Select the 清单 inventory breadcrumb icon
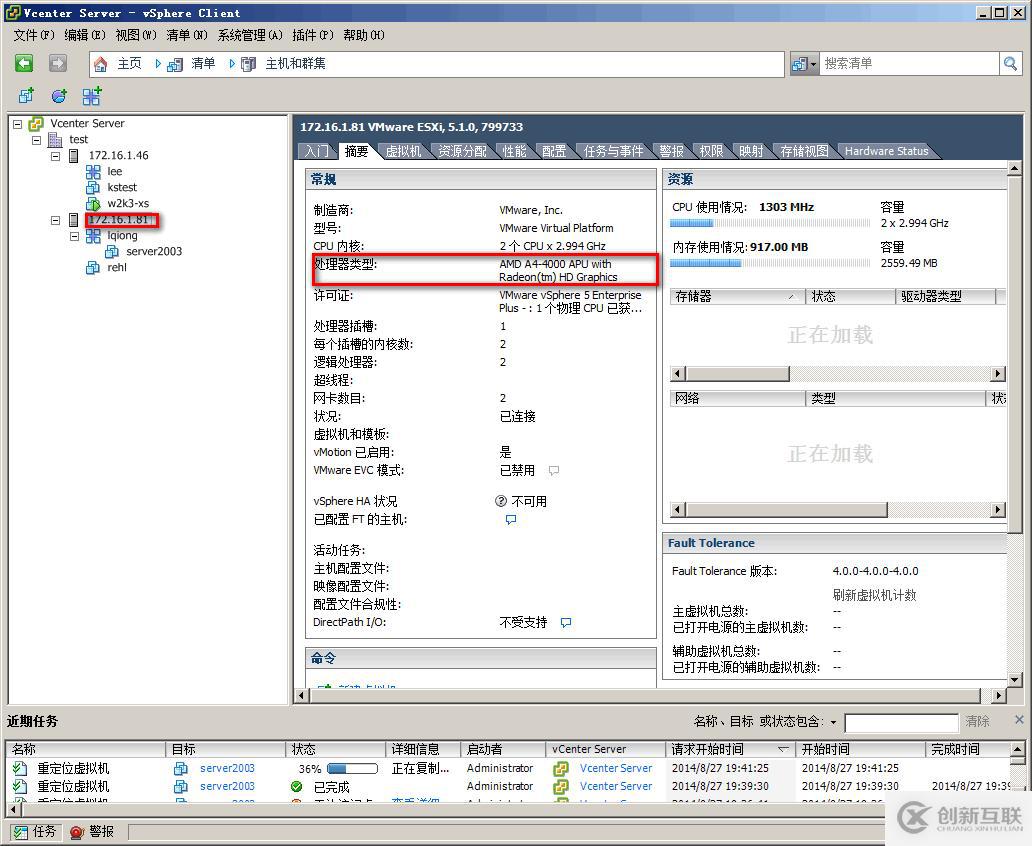The width and height of the screenshot is (1032, 846). click(x=175, y=63)
